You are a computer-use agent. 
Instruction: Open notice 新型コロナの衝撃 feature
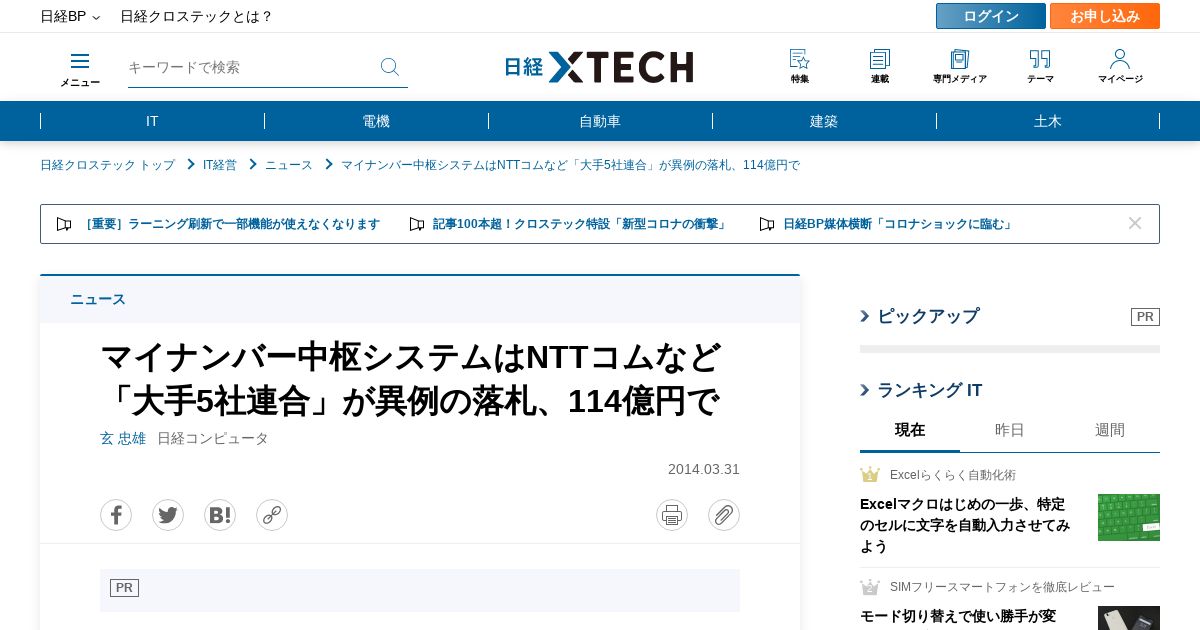[x=581, y=224]
